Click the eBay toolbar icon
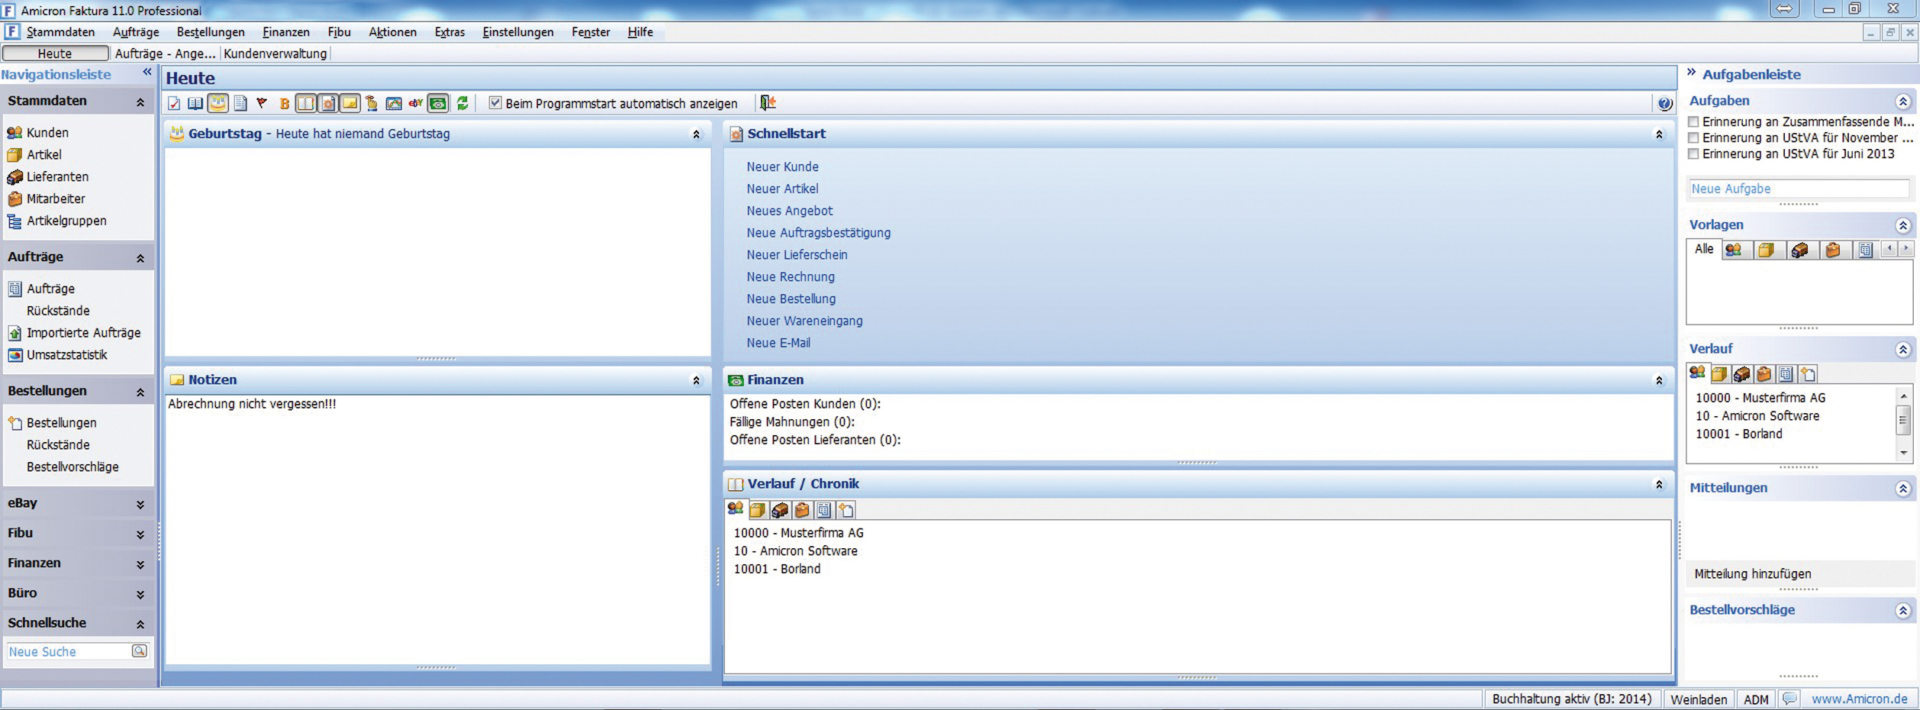 pyautogui.click(x=415, y=103)
